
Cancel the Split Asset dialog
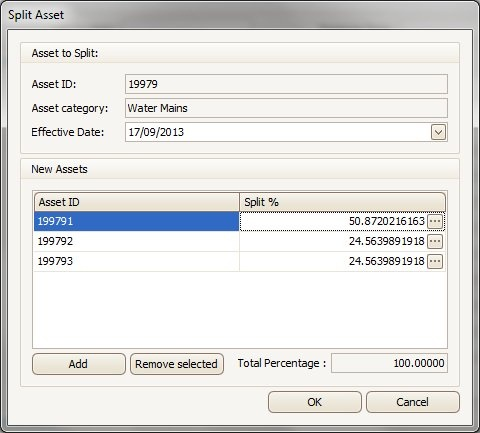point(413,402)
